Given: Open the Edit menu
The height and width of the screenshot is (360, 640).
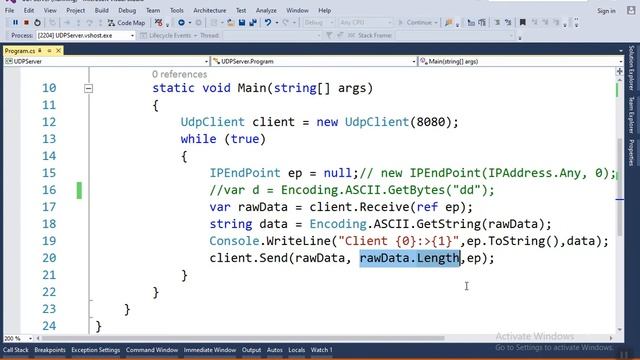Looking at the screenshot, I should tap(29, 11).
